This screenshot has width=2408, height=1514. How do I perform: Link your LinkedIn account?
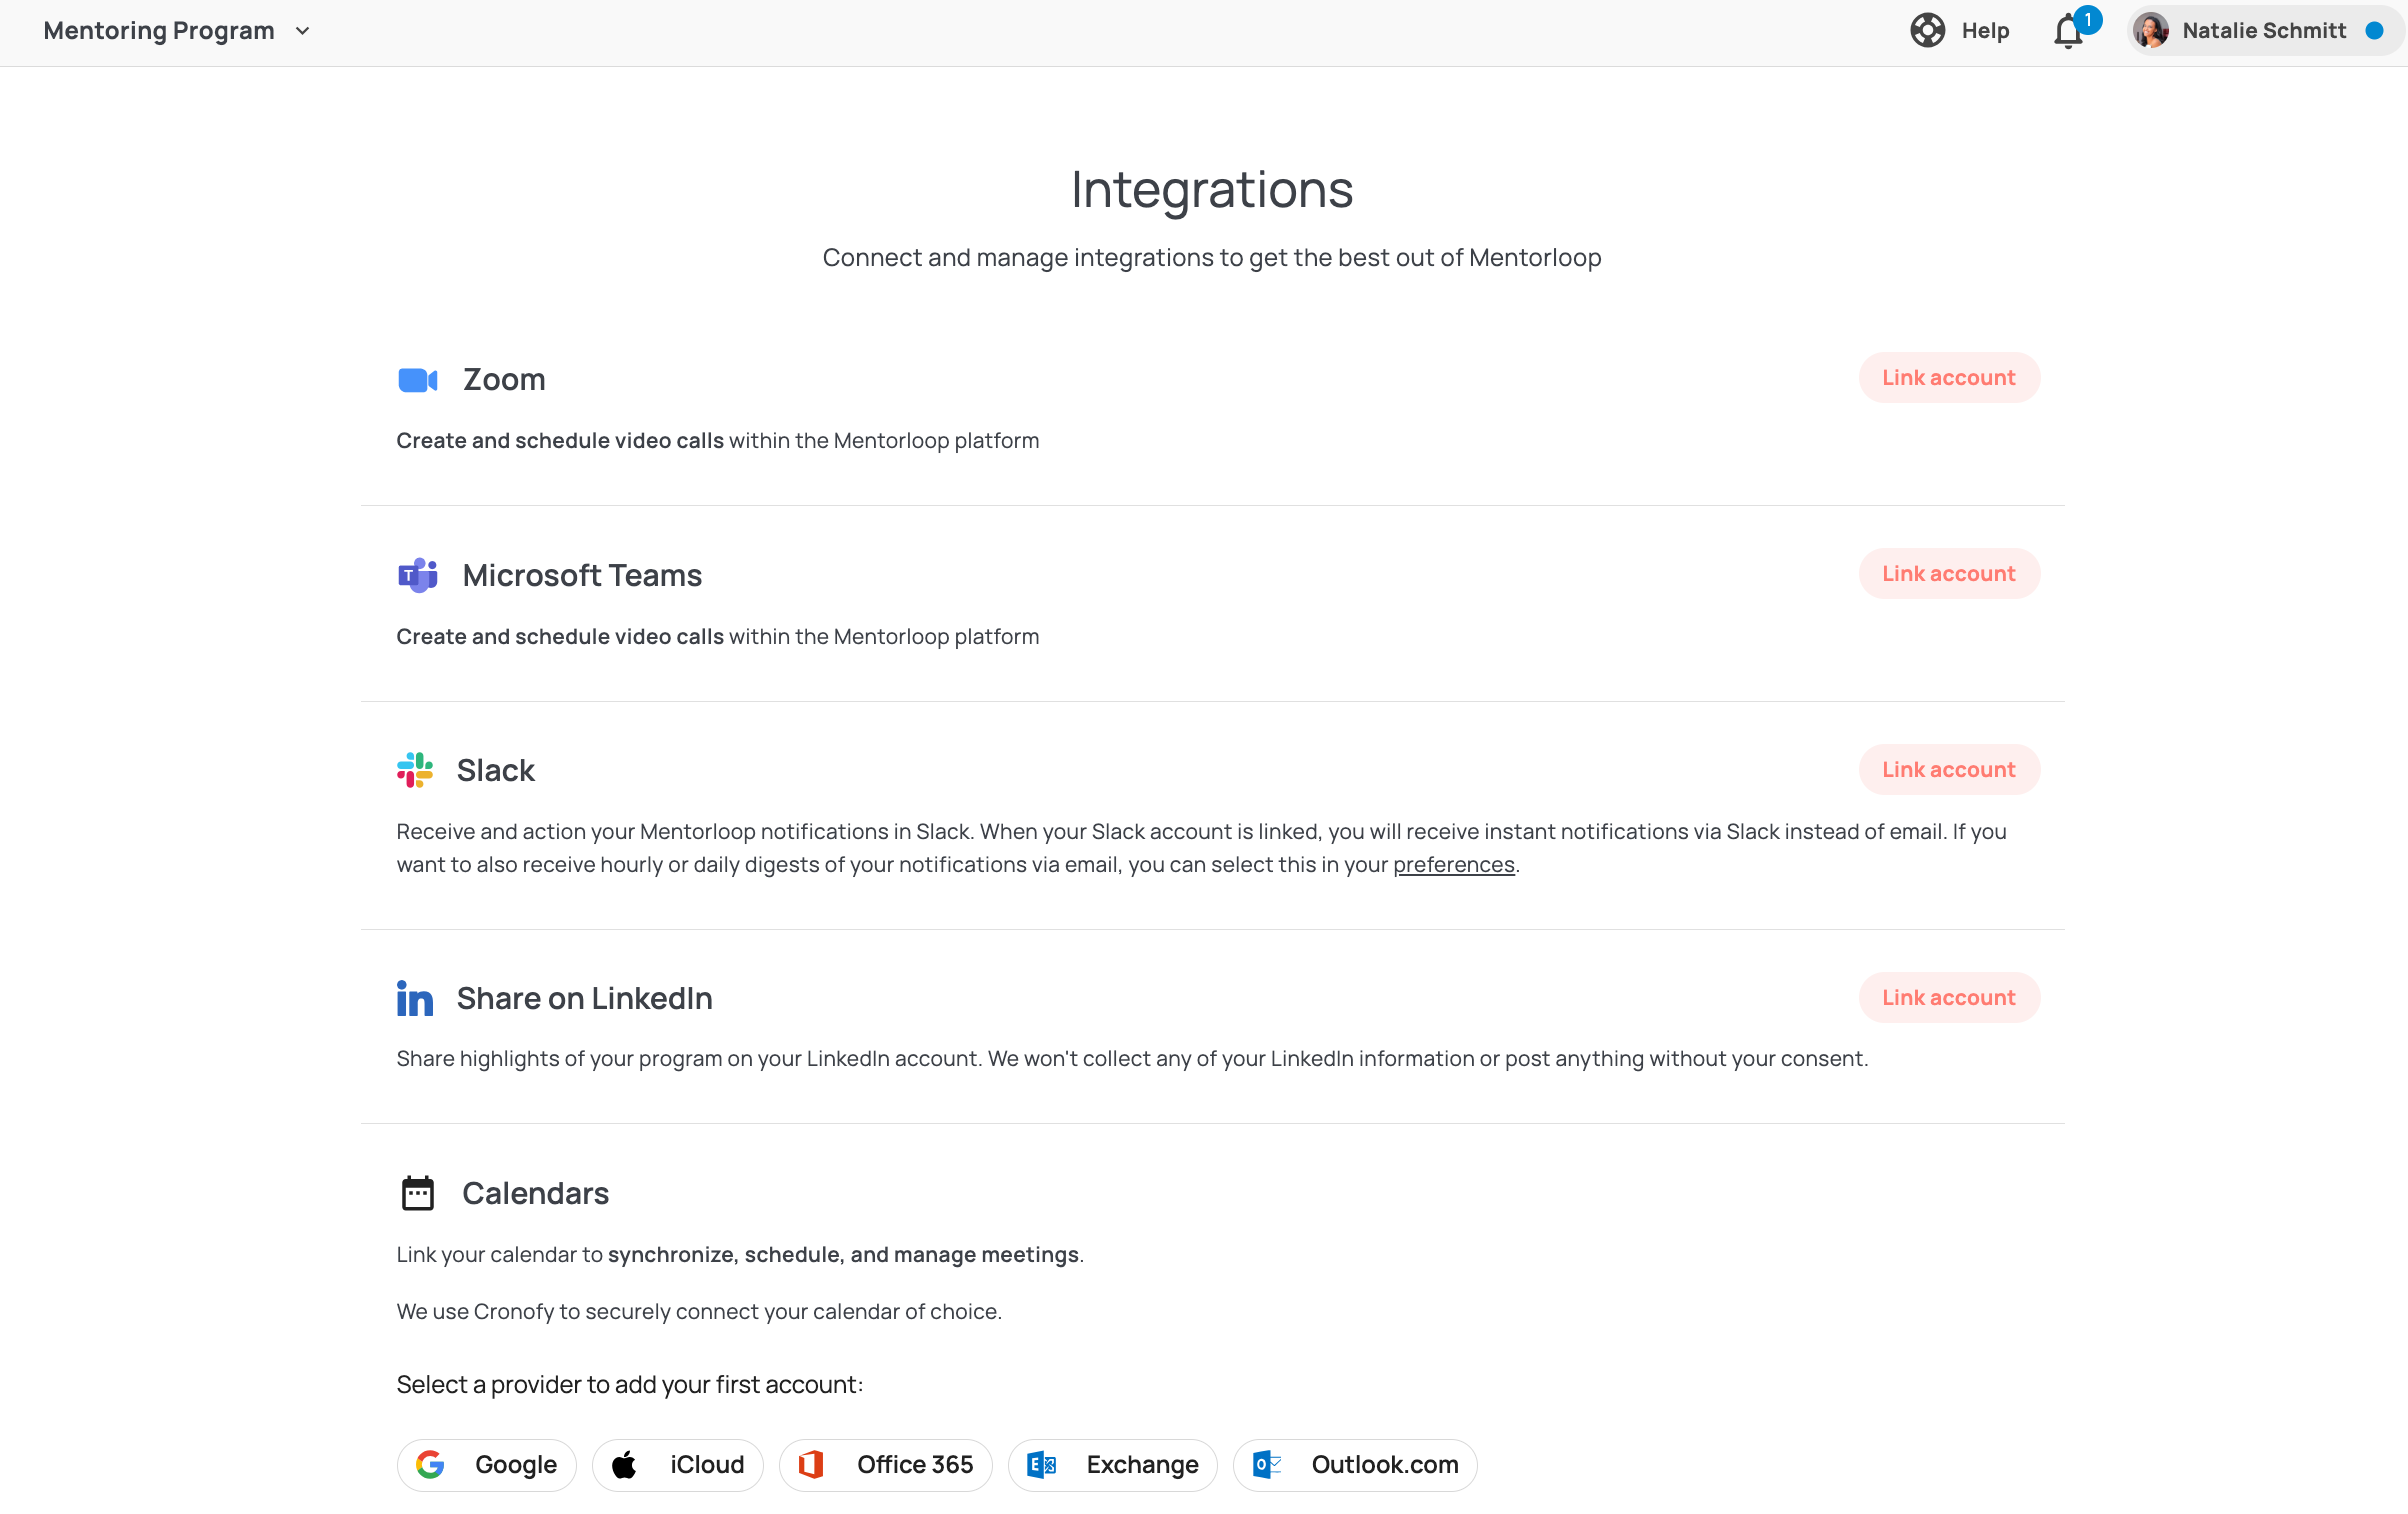(1948, 997)
